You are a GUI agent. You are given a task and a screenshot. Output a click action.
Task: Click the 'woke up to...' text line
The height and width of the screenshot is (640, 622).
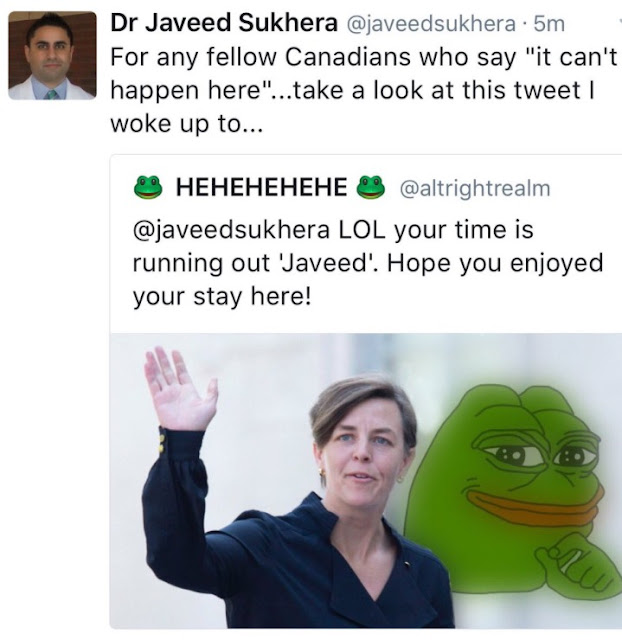point(187,124)
